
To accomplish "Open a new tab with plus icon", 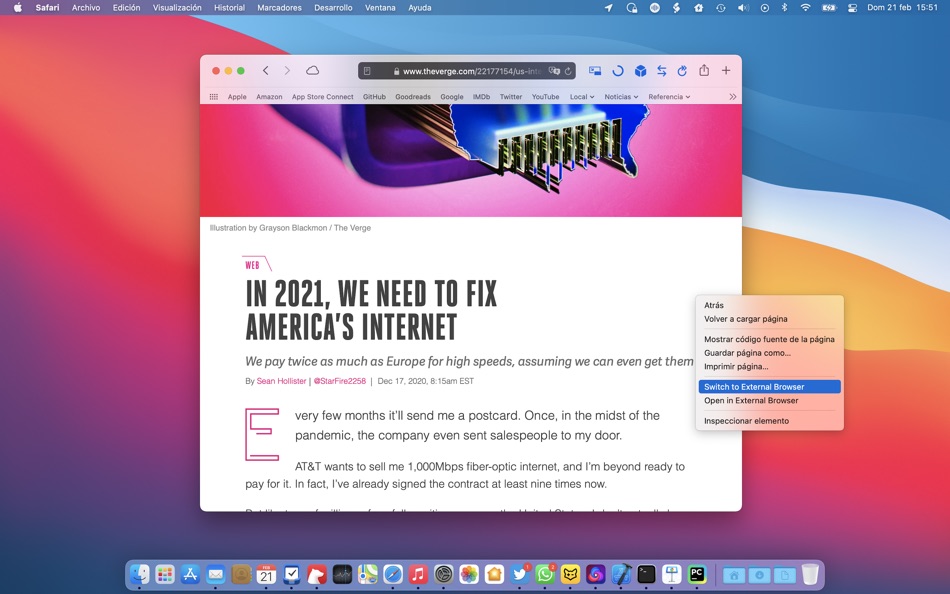I will click(726, 71).
